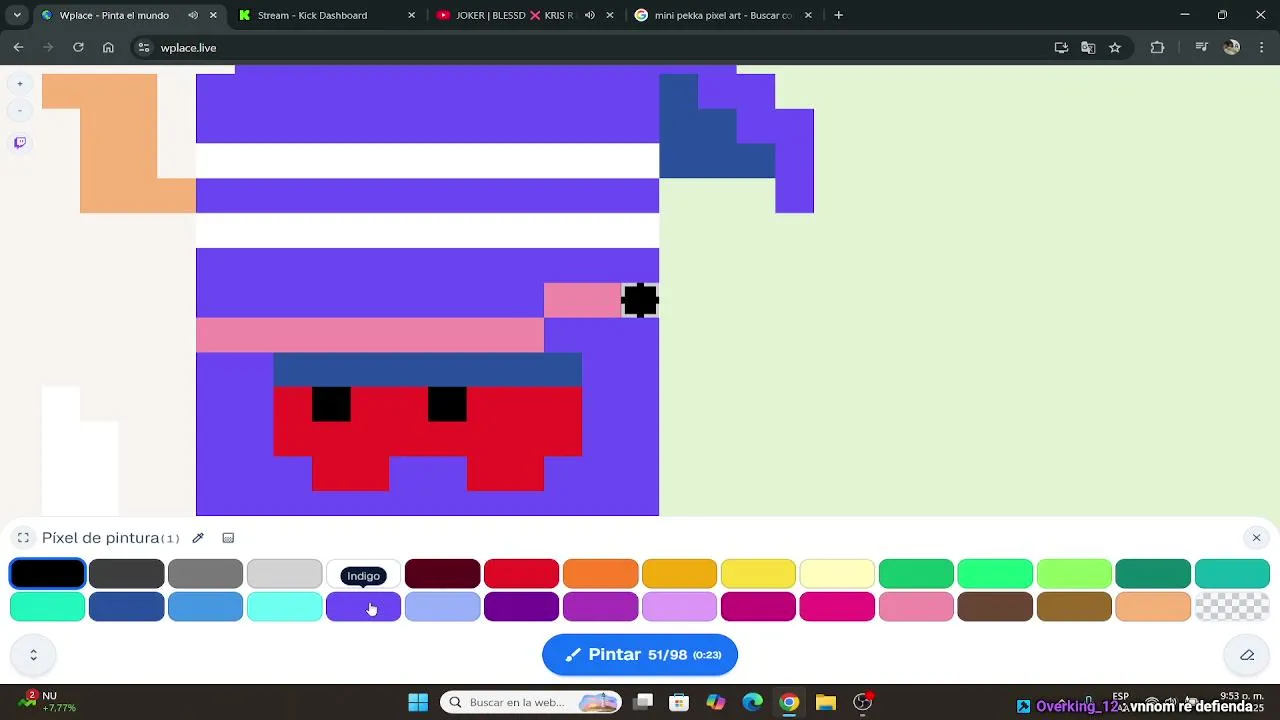The width and height of the screenshot is (1280, 720).
Task: Open the palette grid icon next to eyedropper
Action: click(x=228, y=538)
